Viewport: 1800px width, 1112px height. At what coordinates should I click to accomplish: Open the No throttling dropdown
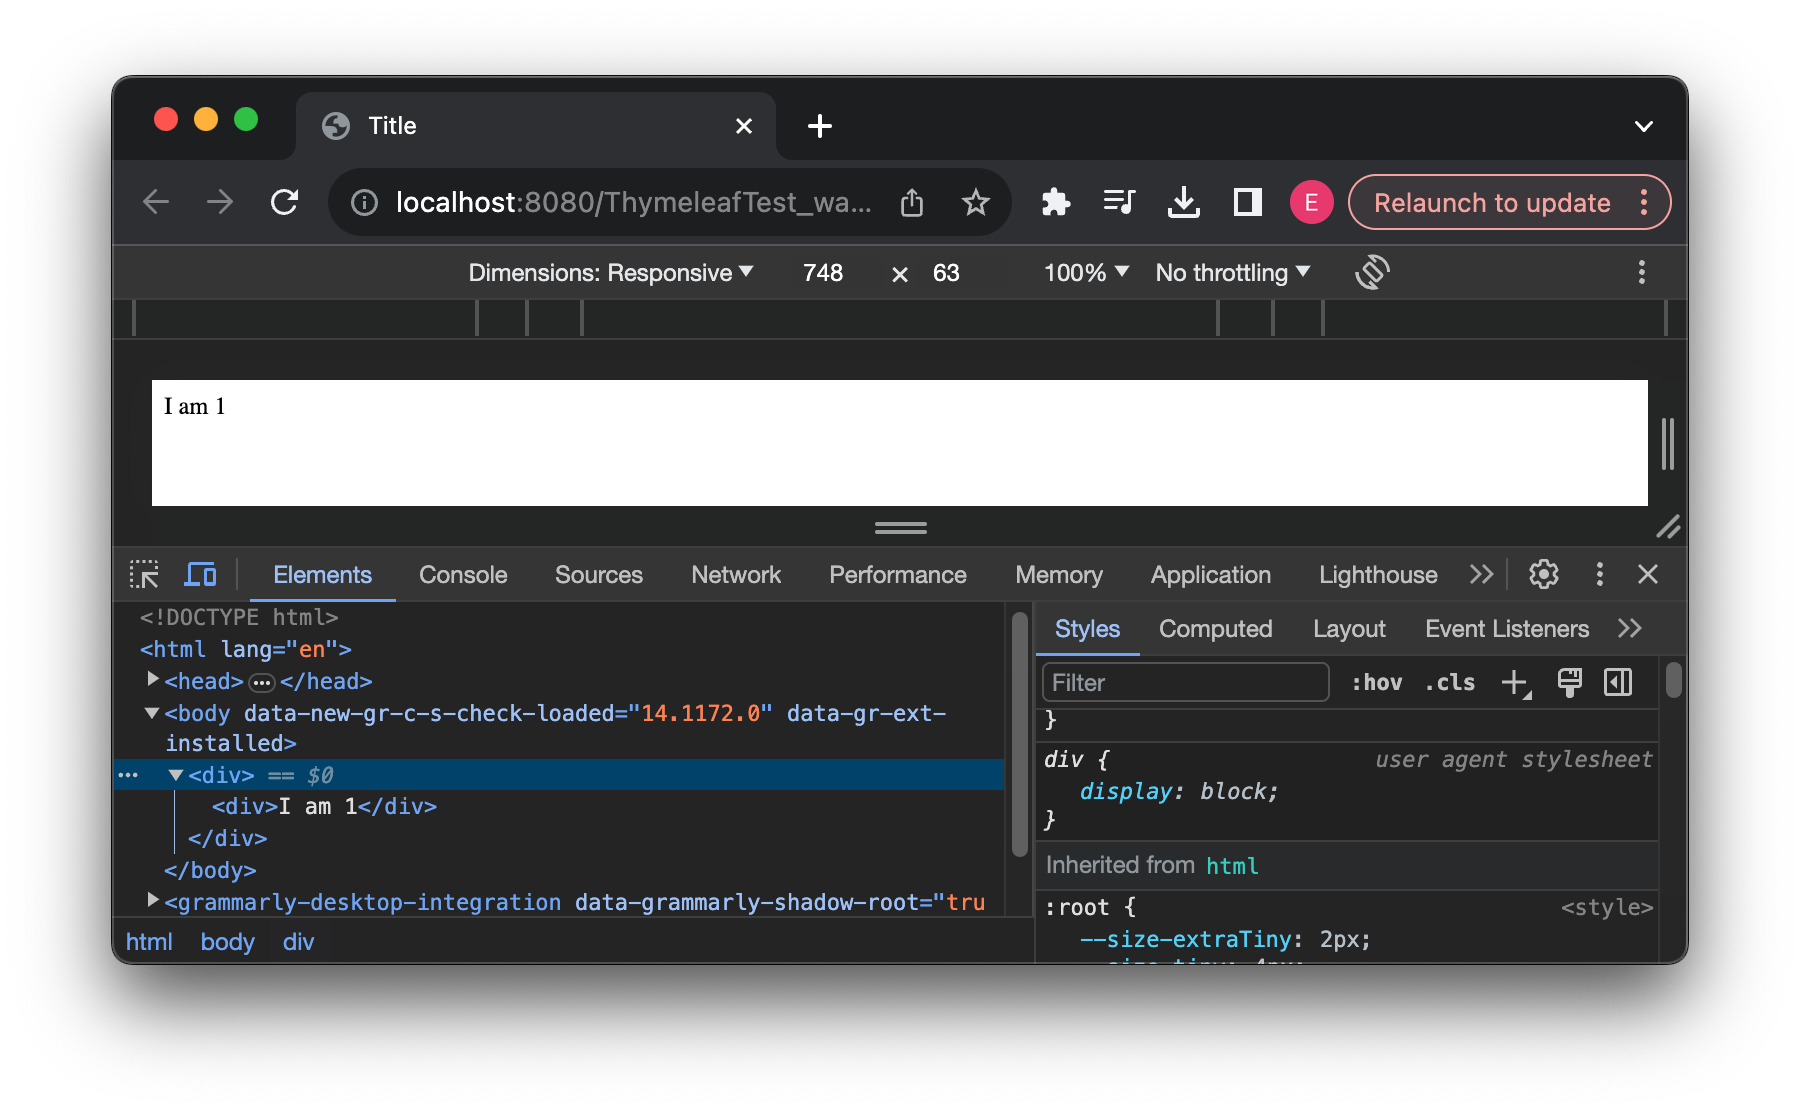(x=1231, y=272)
